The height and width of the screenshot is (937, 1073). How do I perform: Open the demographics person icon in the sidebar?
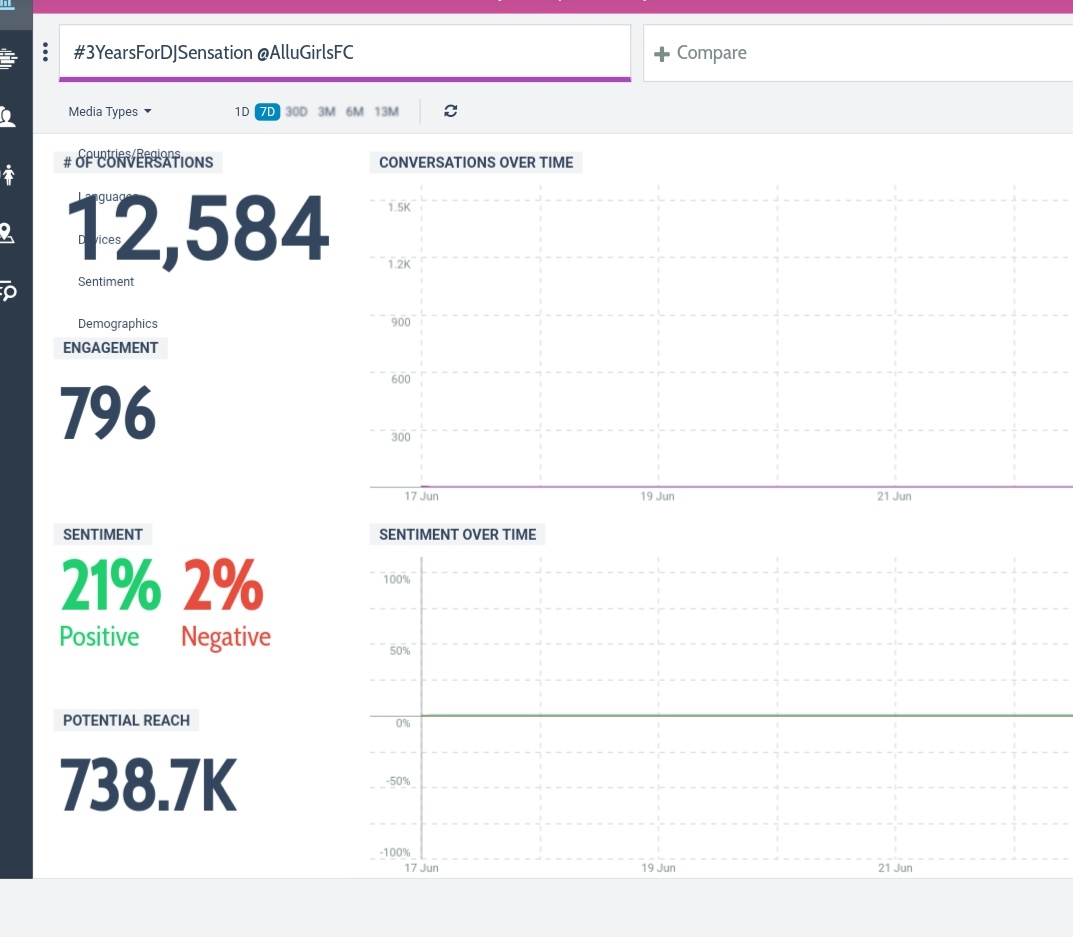(9, 175)
